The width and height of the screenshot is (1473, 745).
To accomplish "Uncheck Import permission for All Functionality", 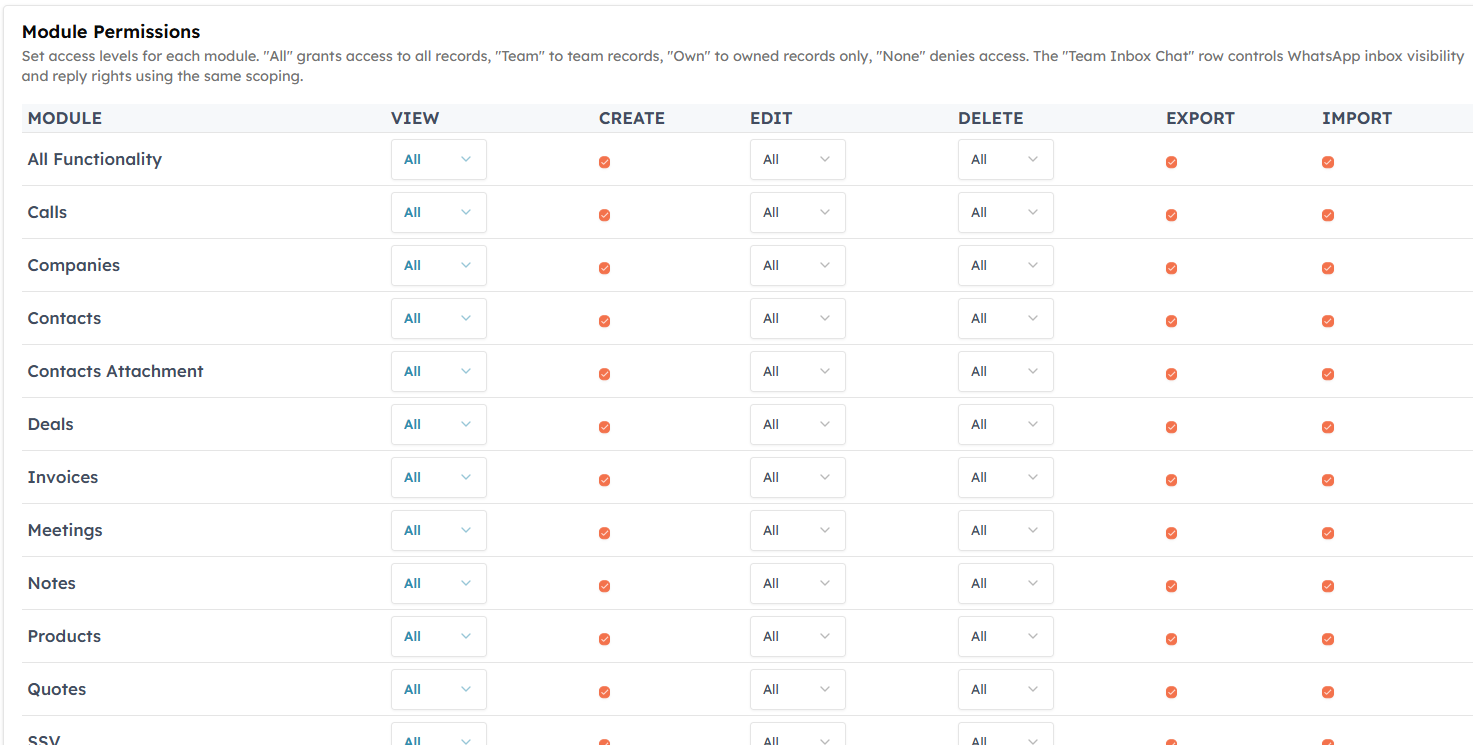I will [x=1328, y=162].
